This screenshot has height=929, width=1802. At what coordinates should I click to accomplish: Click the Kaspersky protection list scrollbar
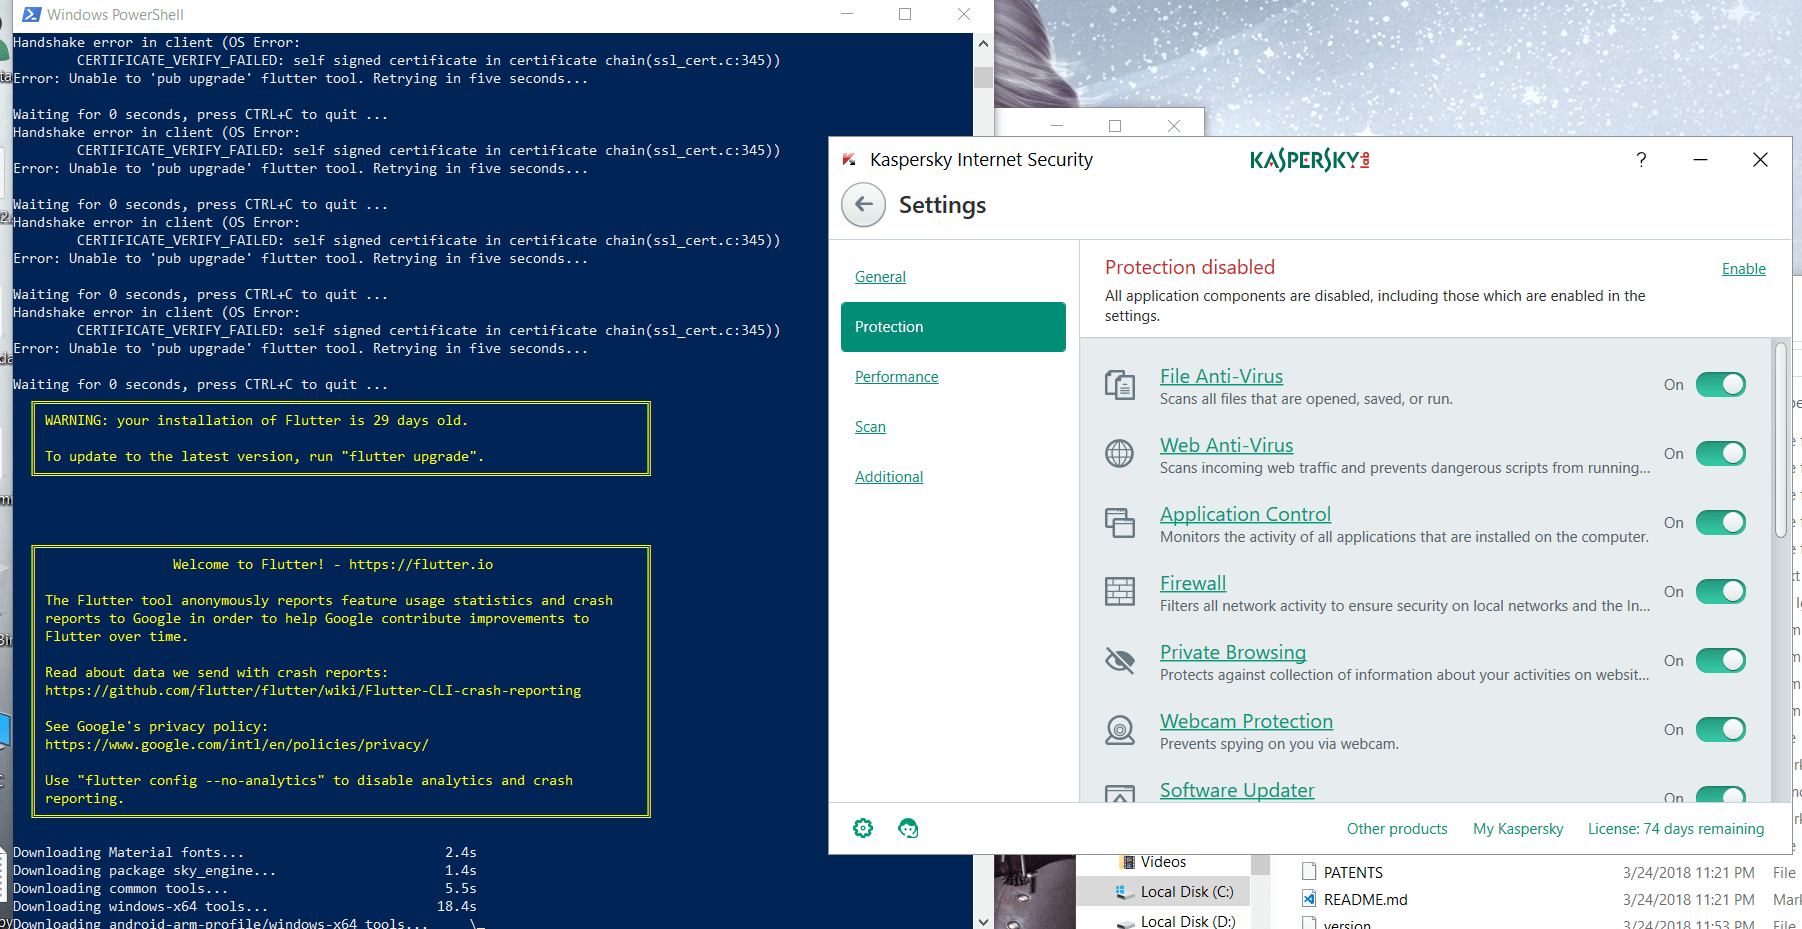[1780, 440]
